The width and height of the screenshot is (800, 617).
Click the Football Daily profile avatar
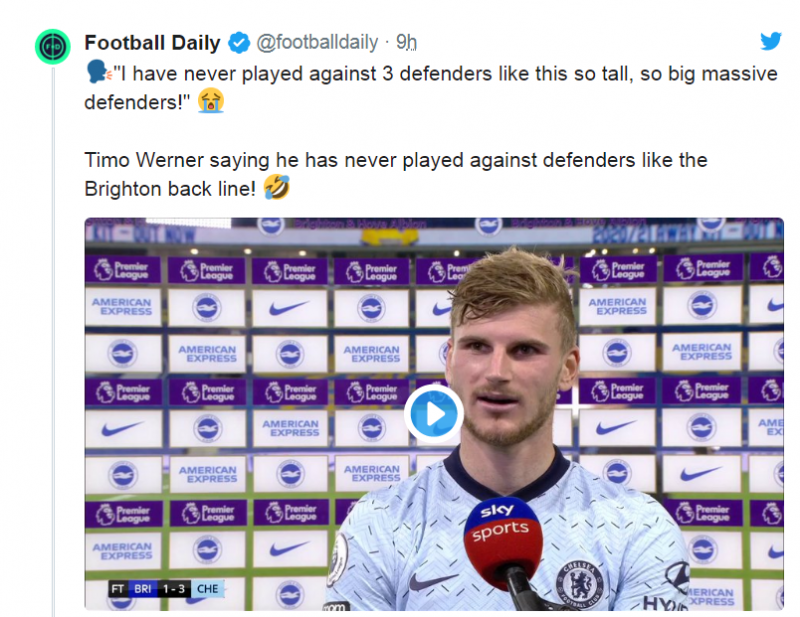(x=52, y=46)
